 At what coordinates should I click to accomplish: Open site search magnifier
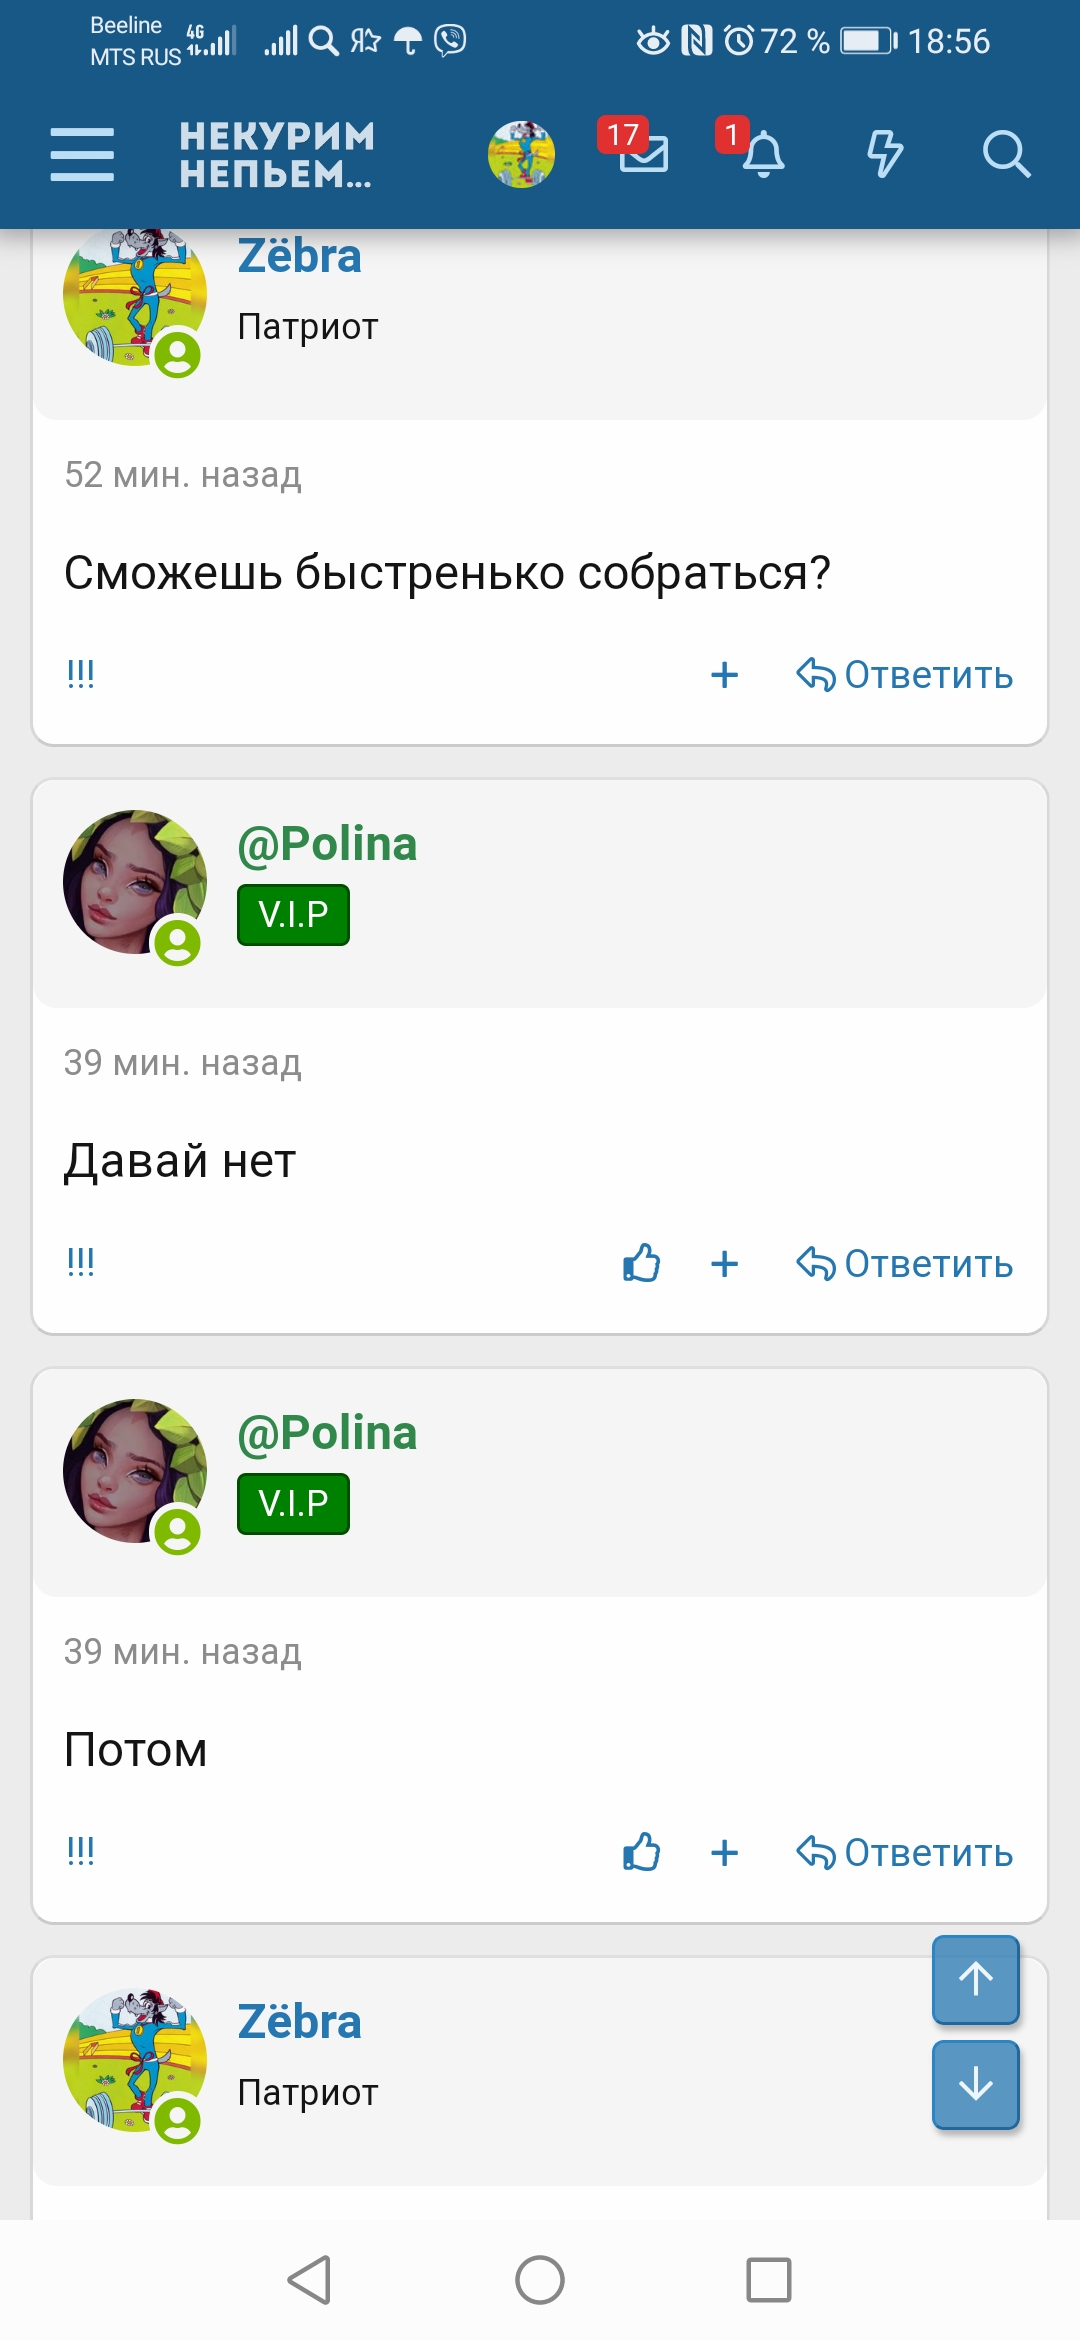pos(1005,155)
